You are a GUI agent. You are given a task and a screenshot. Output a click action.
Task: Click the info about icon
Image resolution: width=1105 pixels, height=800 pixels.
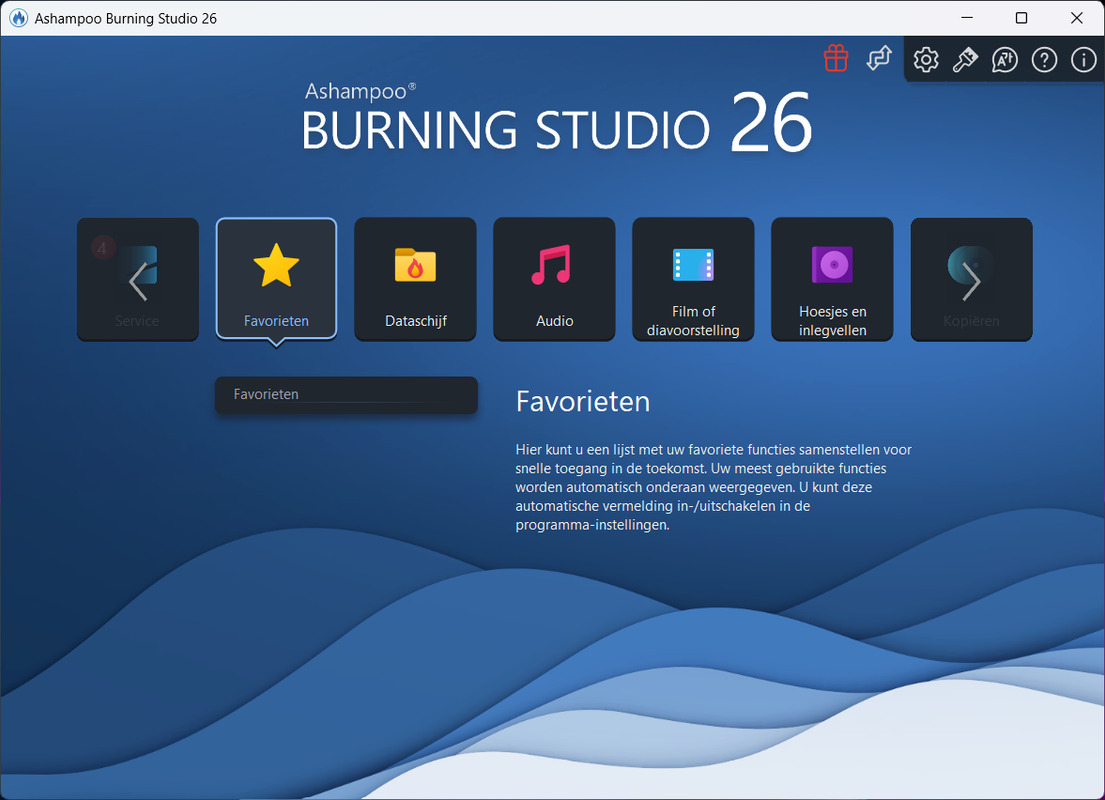click(1083, 60)
